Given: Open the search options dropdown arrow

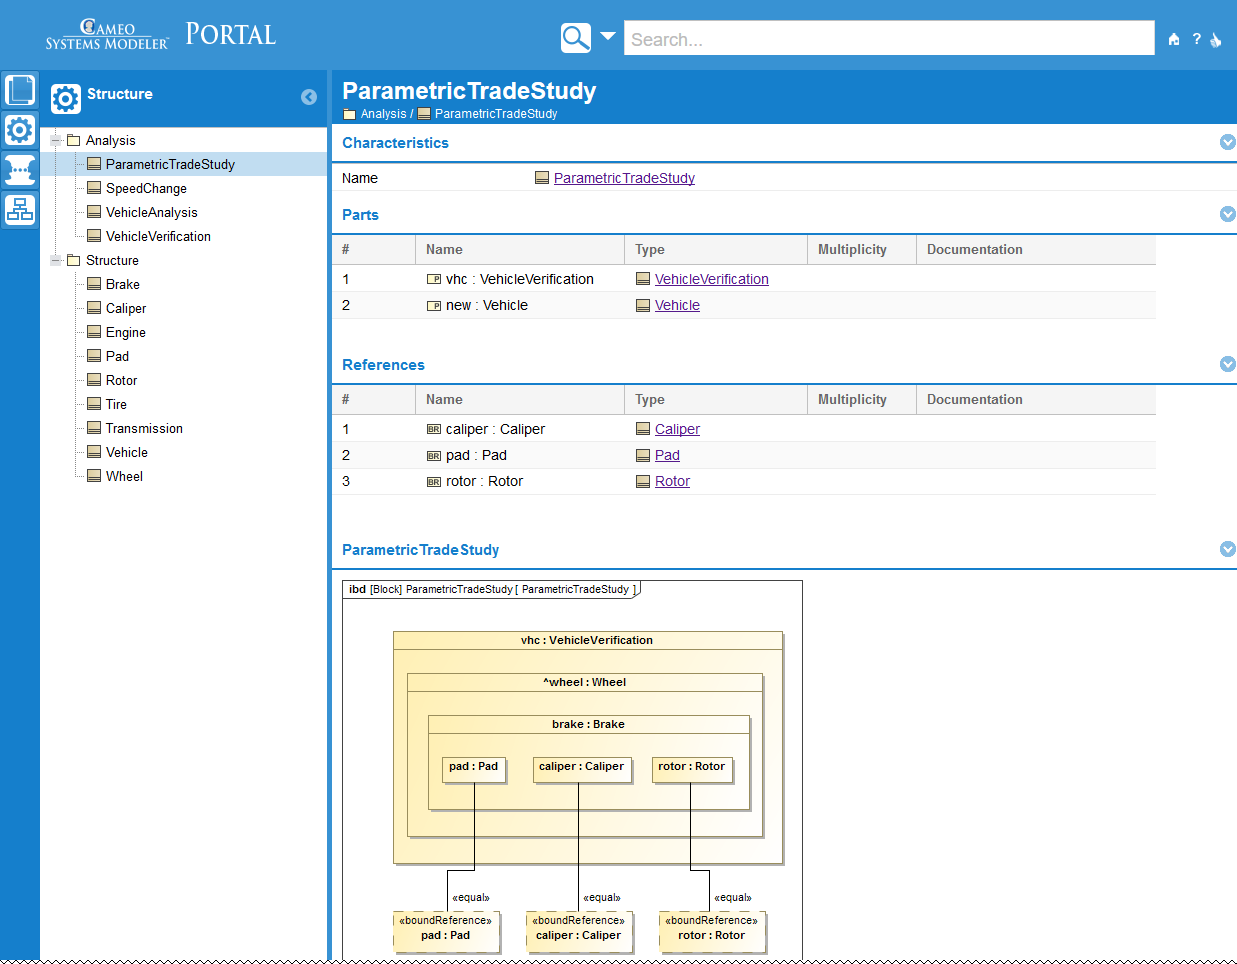Looking at the screenshot, I should [607, 37].
